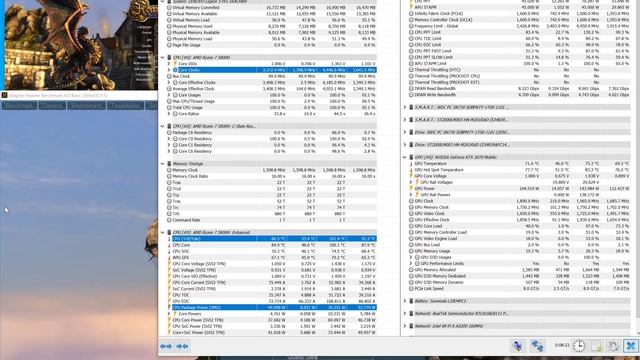Click the remote-connection computer icon in bottom toolbar
This screenshot has width=640, height=360.
pyautogui.click(x=518, y=346)
